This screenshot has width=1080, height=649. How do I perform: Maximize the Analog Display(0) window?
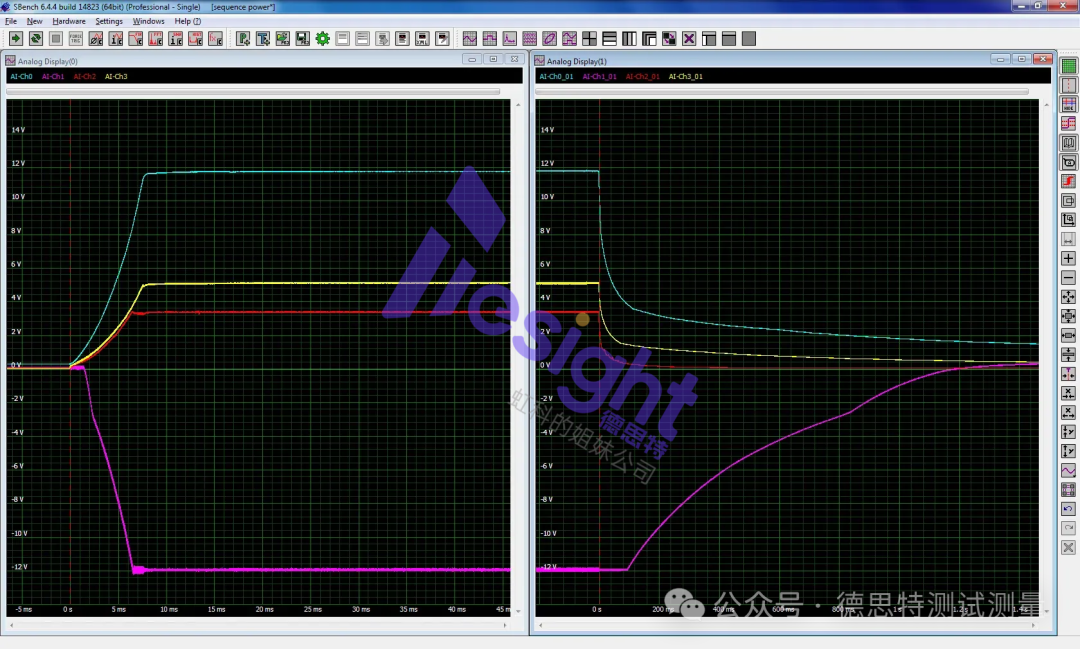point(493,59)
